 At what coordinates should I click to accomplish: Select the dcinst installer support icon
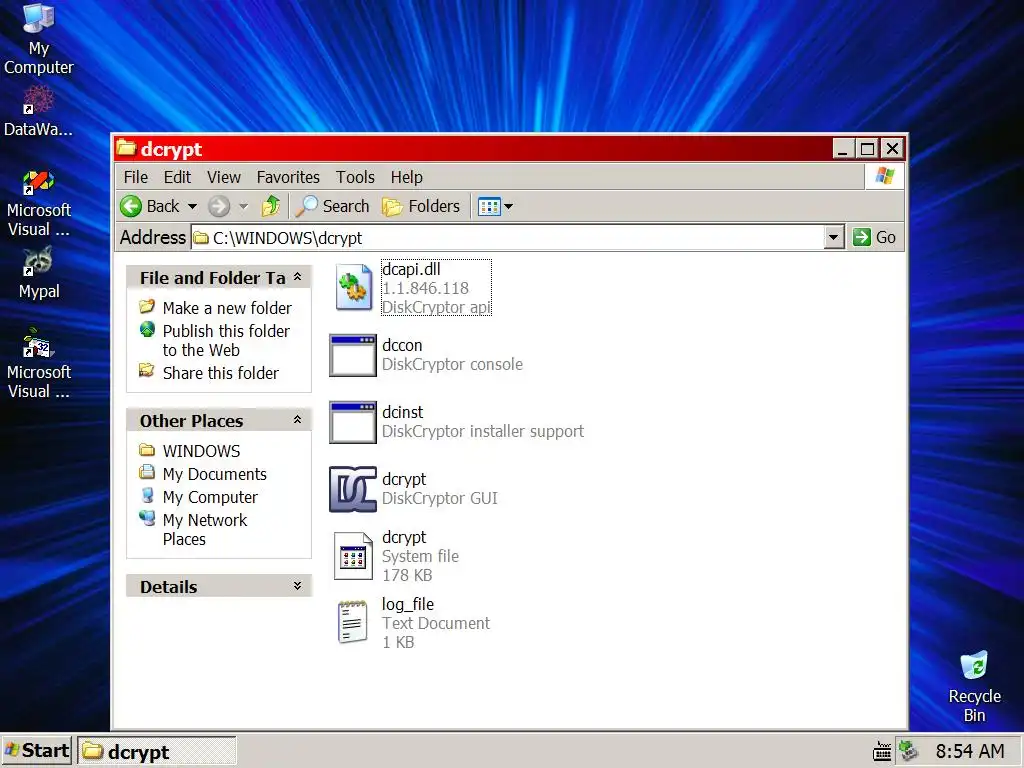353,422
